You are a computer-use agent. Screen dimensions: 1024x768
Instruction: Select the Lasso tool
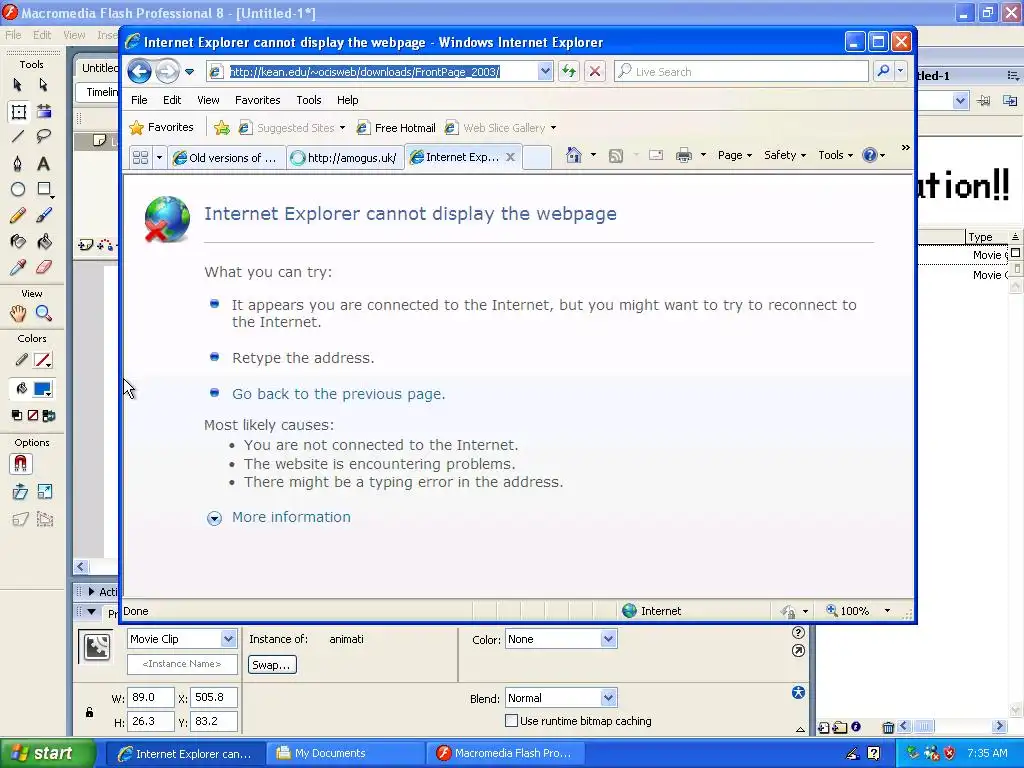44,136
